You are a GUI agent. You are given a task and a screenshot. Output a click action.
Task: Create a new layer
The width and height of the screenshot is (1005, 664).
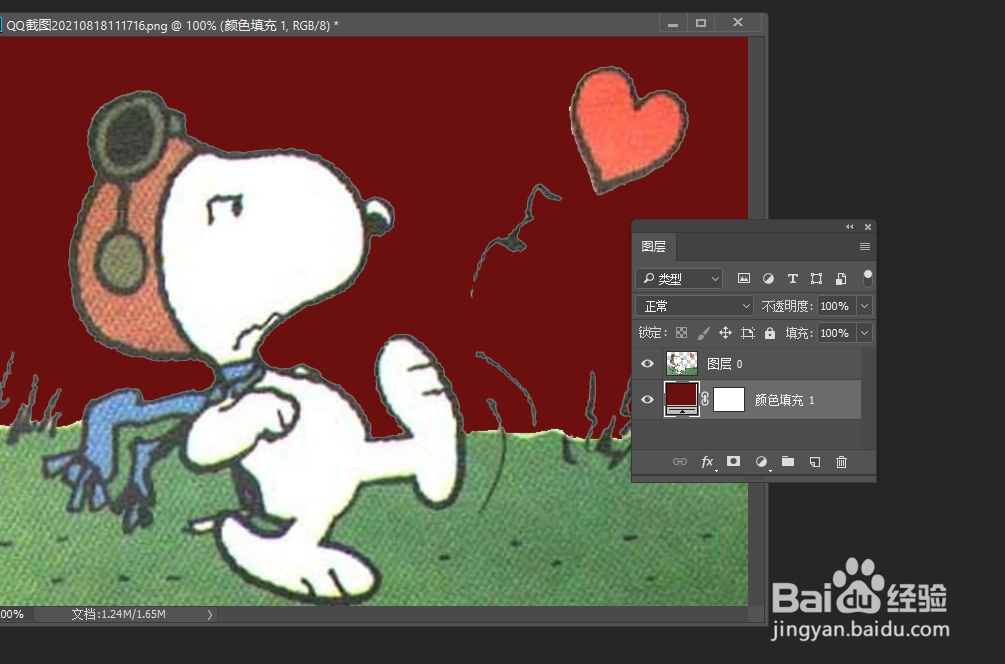[815, 461]
